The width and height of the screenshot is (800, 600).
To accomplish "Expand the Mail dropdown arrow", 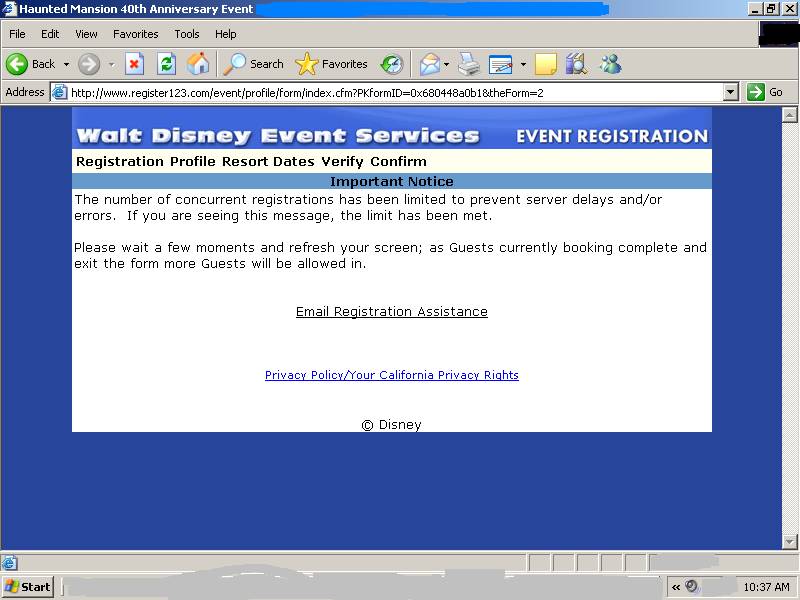I will click(x=447, y=64).
